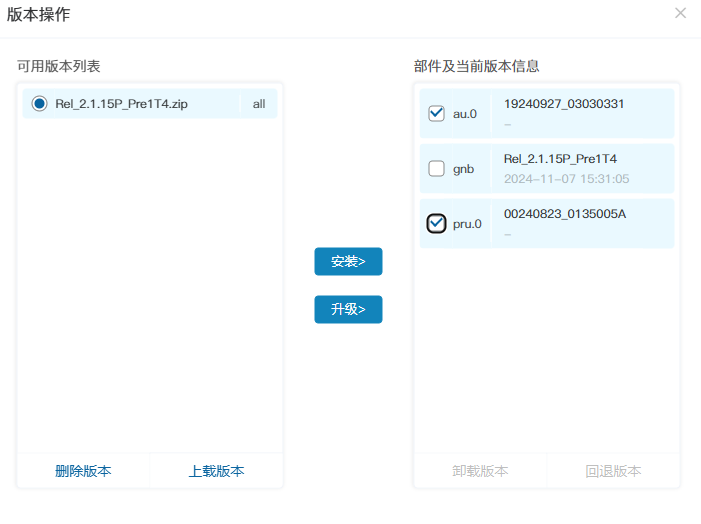The width and height of the screenshot is (701, 524).
Task: Click the 安装> install button
Action: [x=348, y=262]
